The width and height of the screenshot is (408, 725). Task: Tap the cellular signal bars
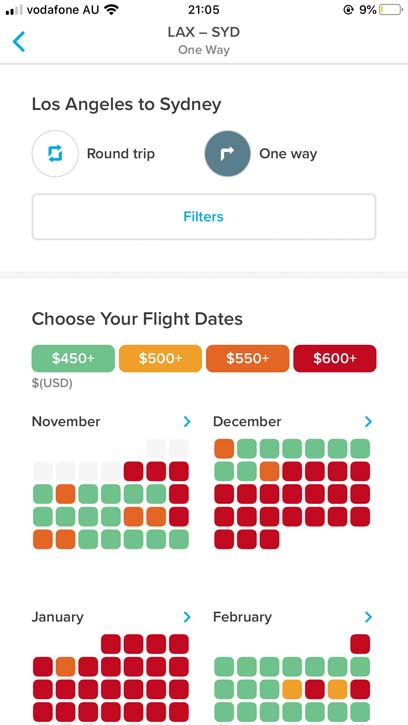point(14,10)
